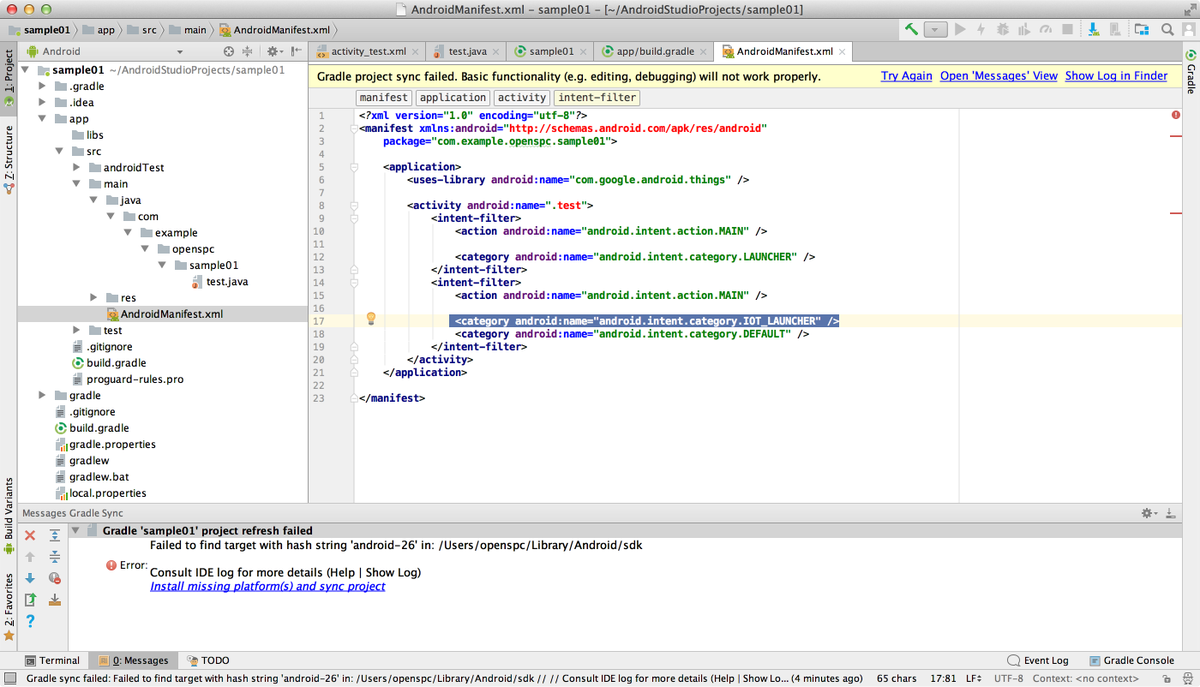Expand the res folder
1200x687 pixels.
(x=94, y=297)
